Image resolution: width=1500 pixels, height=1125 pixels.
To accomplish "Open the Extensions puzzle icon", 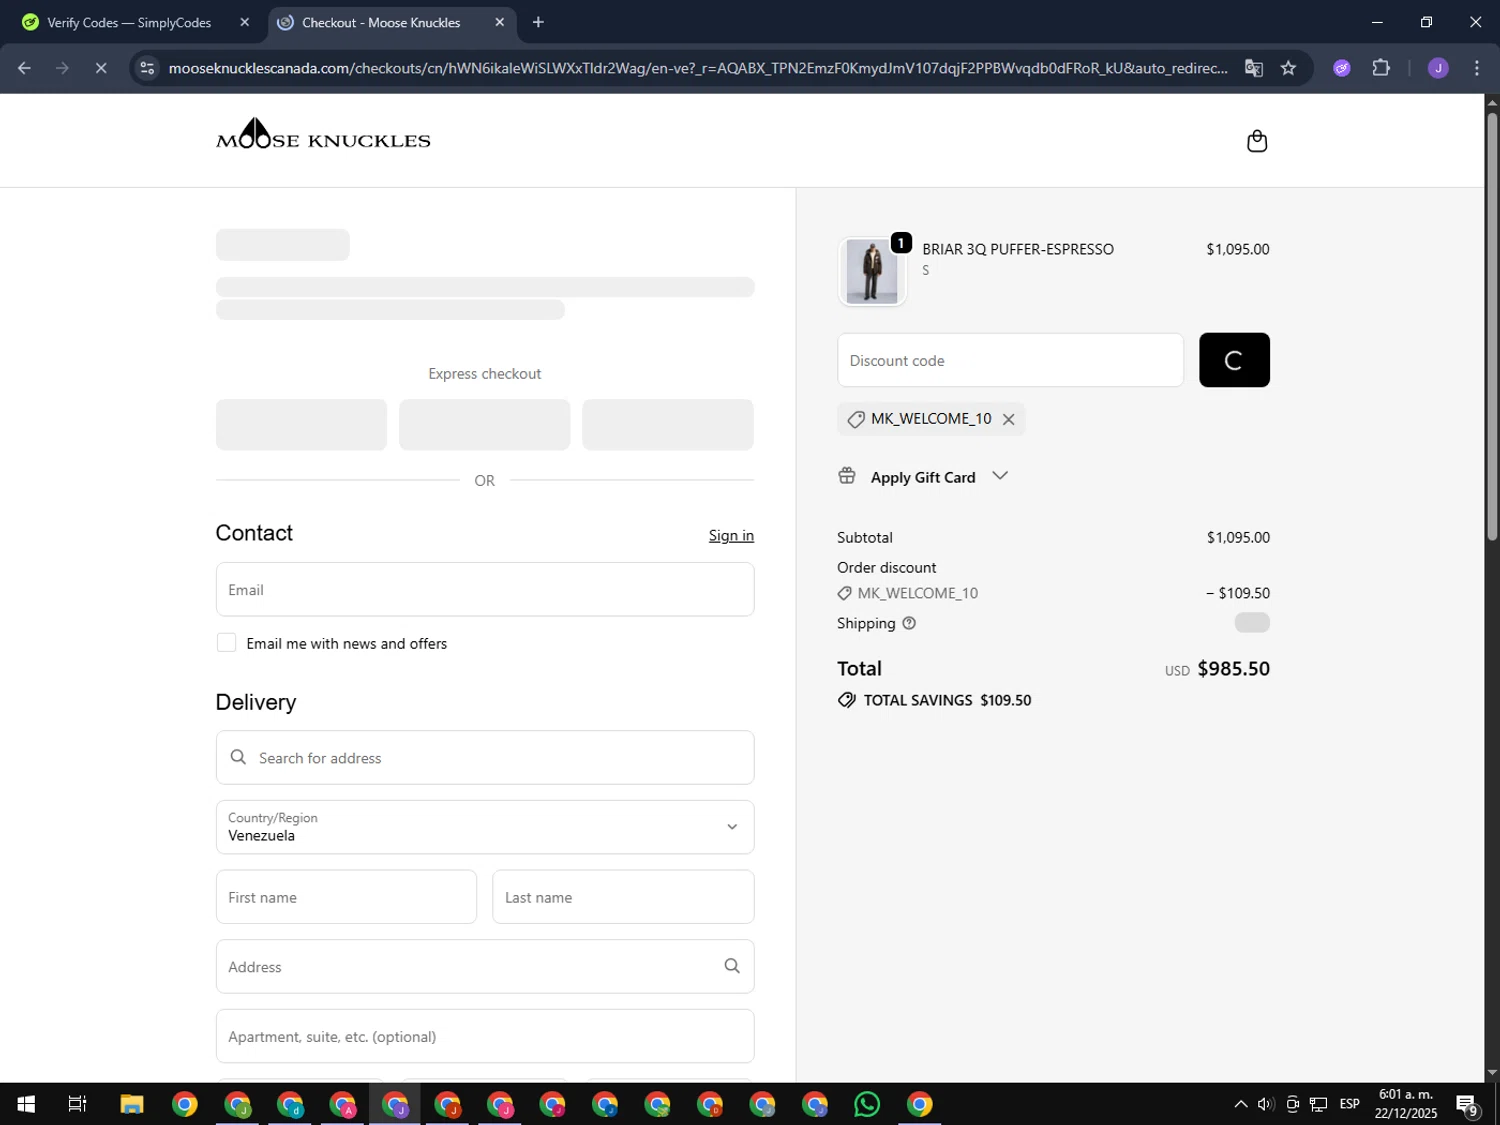I will [x=1381, y=68].
